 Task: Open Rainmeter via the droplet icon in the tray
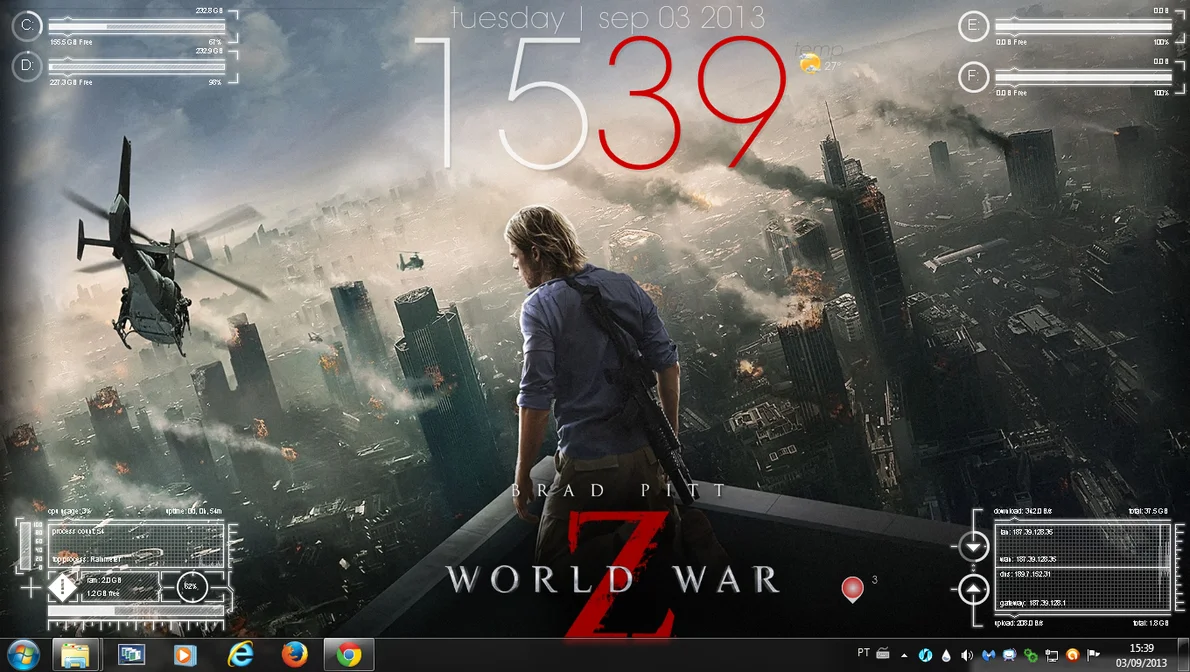[946, 655]
